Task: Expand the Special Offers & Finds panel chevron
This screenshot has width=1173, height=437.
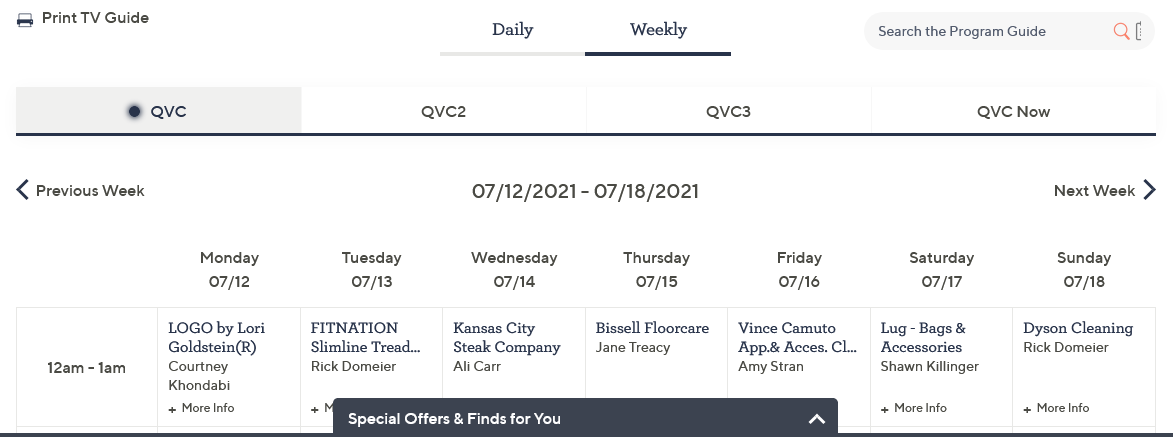Action: pyautogui.click(x=816, y=419)
